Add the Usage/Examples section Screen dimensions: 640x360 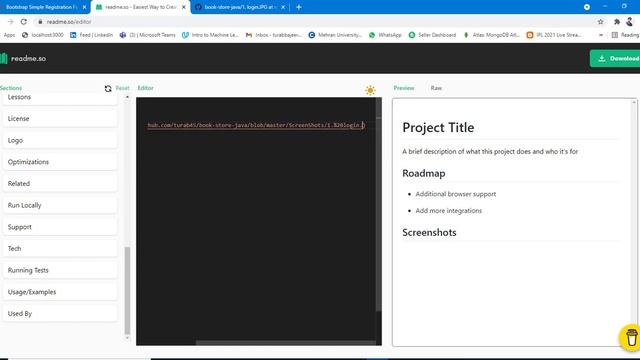coord(60,292)
